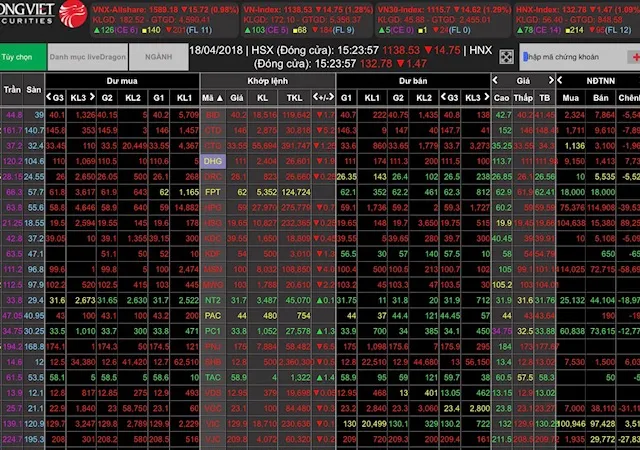Image resolution: width=640 pixels, height=450 pixels.
Task: Click the Trần column header
Action: (12, 89)
